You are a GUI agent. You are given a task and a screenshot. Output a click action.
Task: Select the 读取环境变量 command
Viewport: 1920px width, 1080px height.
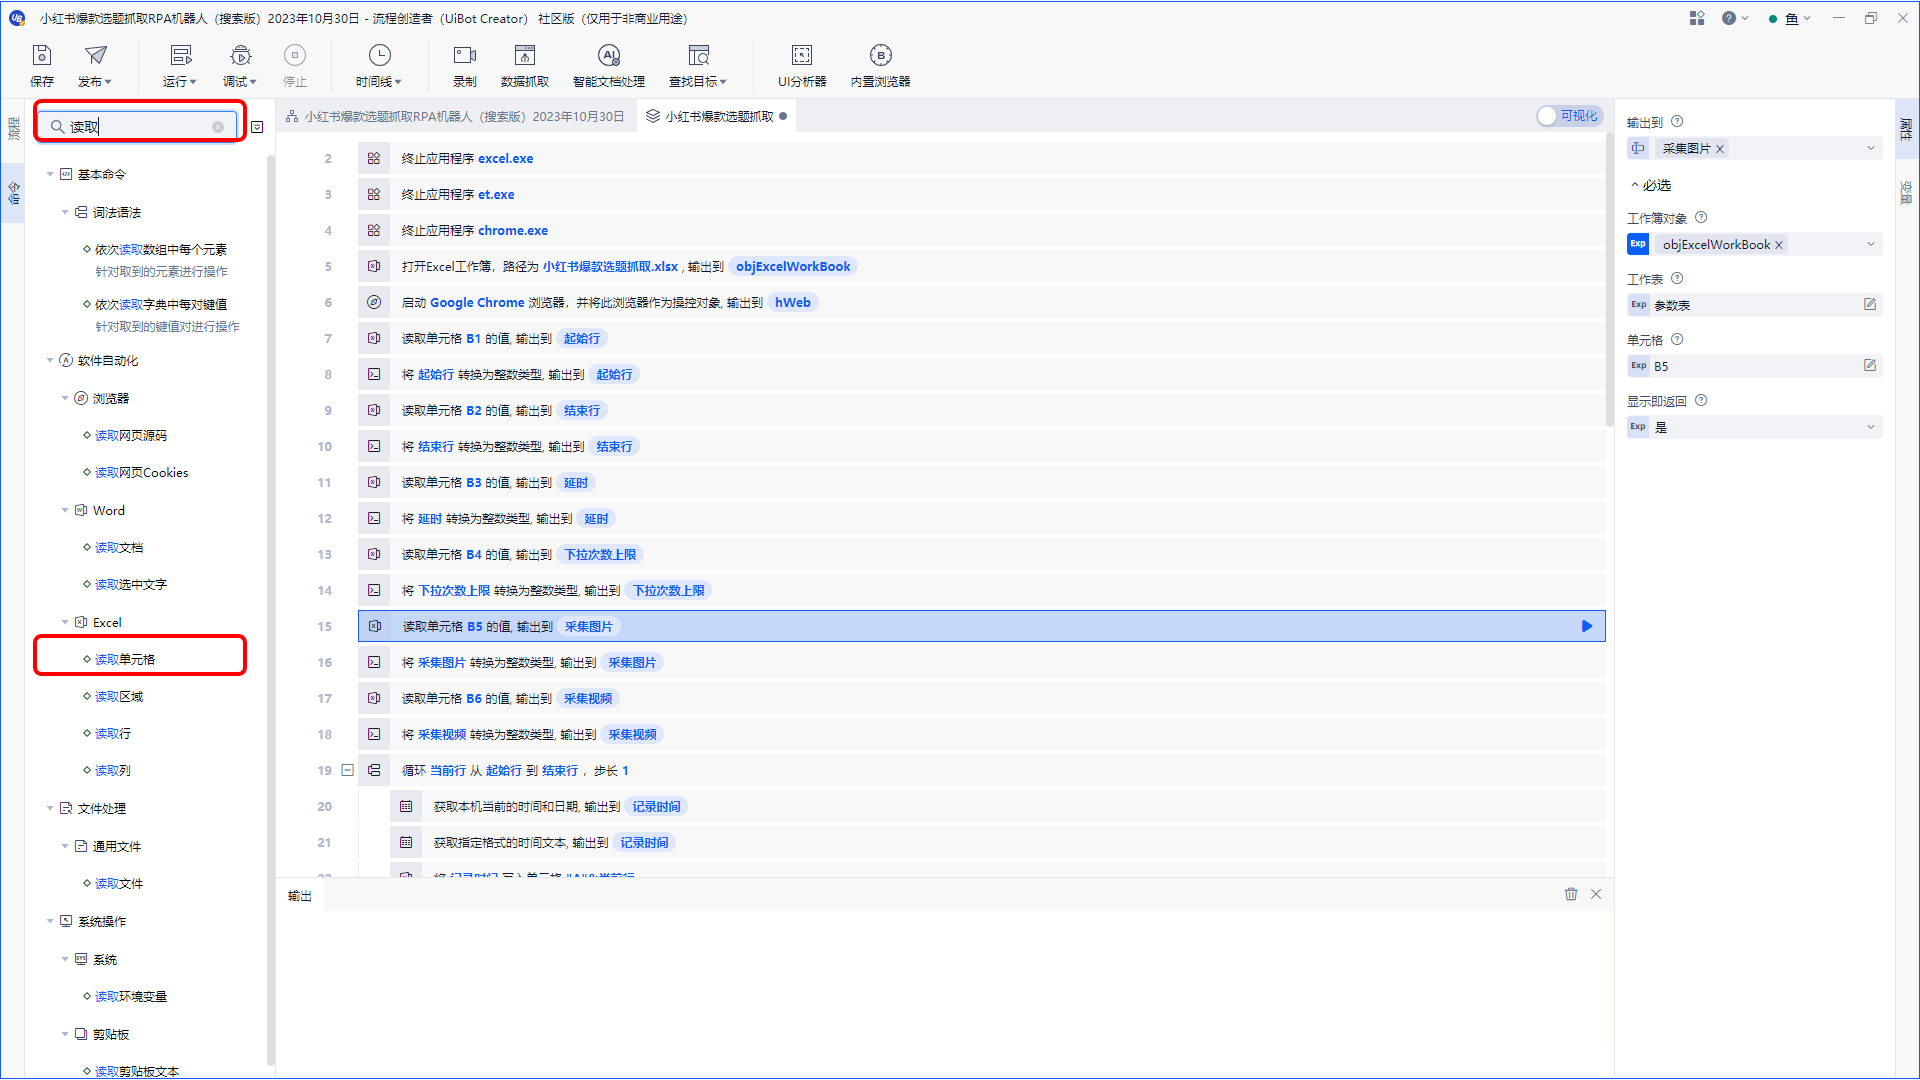tap(131, 996)
